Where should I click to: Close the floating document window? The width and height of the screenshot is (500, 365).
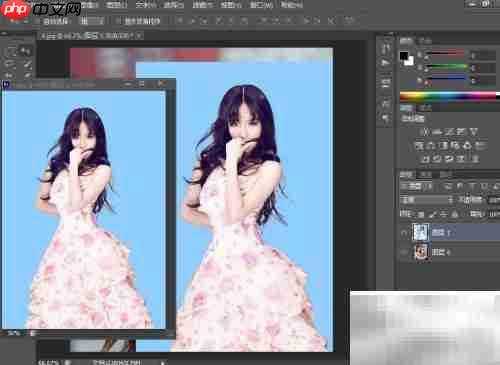(x=163, y=84)
